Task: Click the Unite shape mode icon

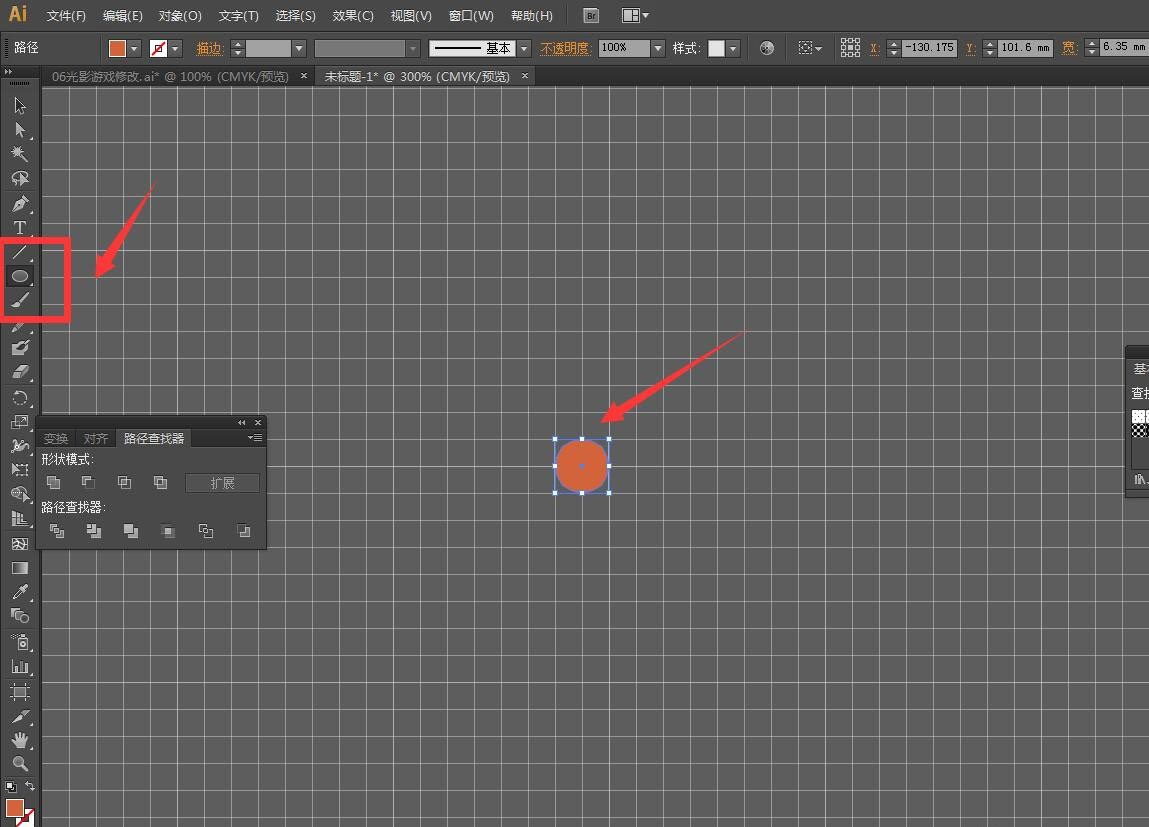Action: click(x=53, y=482)
